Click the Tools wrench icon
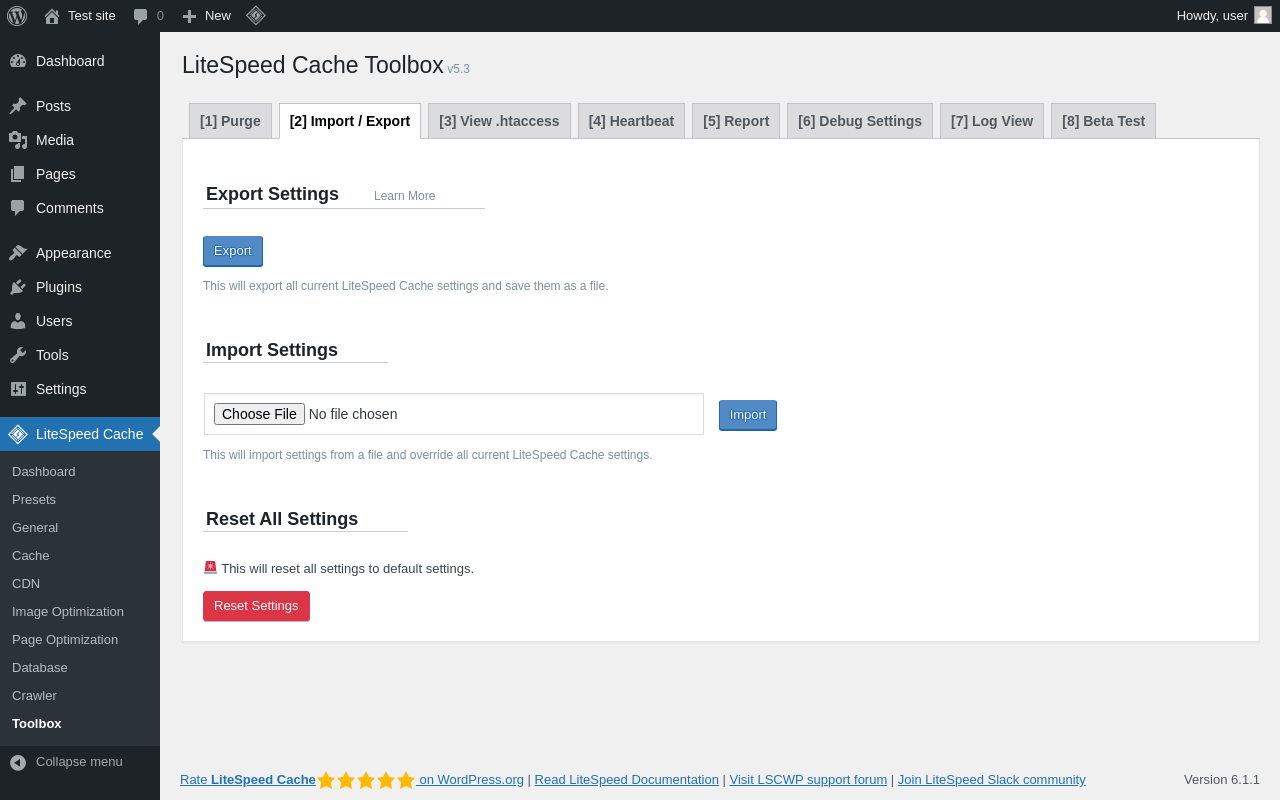The width and height of the screenshot is (1280, 800). [x=18, y=355]
